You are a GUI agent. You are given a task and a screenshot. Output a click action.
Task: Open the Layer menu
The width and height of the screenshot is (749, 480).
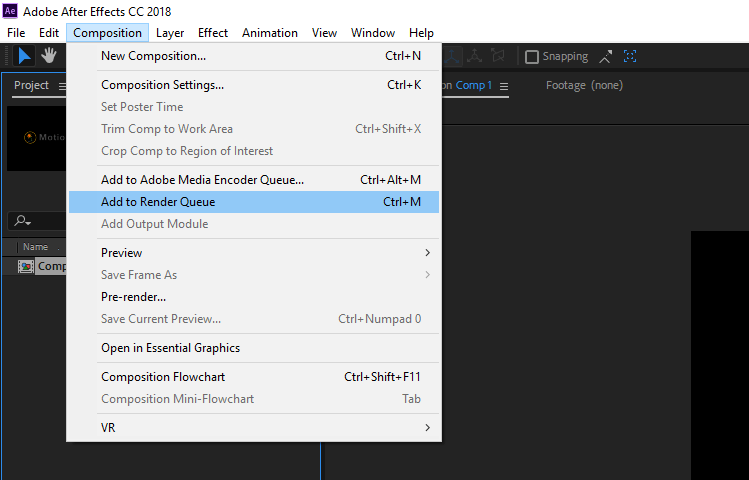170,33
